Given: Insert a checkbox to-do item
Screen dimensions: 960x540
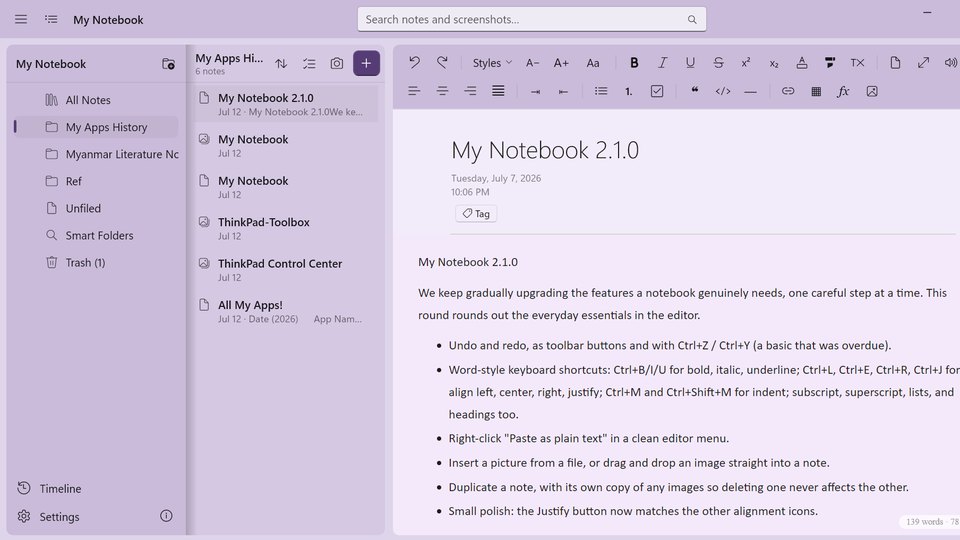Looking at the screenshot, I should point(657,91).
